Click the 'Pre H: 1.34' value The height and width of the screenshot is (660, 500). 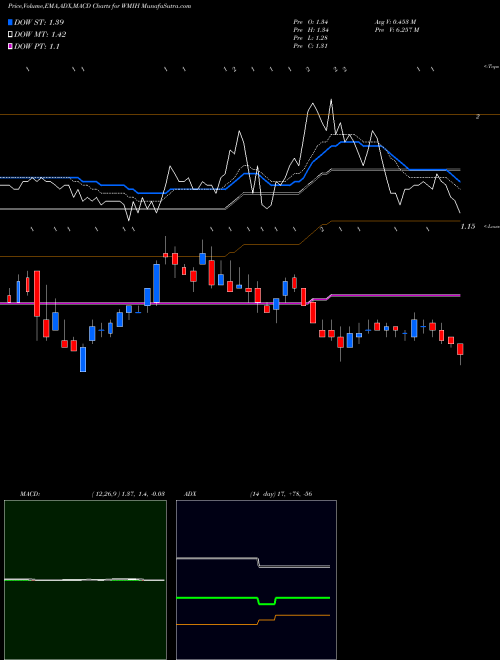pos(311,30)
